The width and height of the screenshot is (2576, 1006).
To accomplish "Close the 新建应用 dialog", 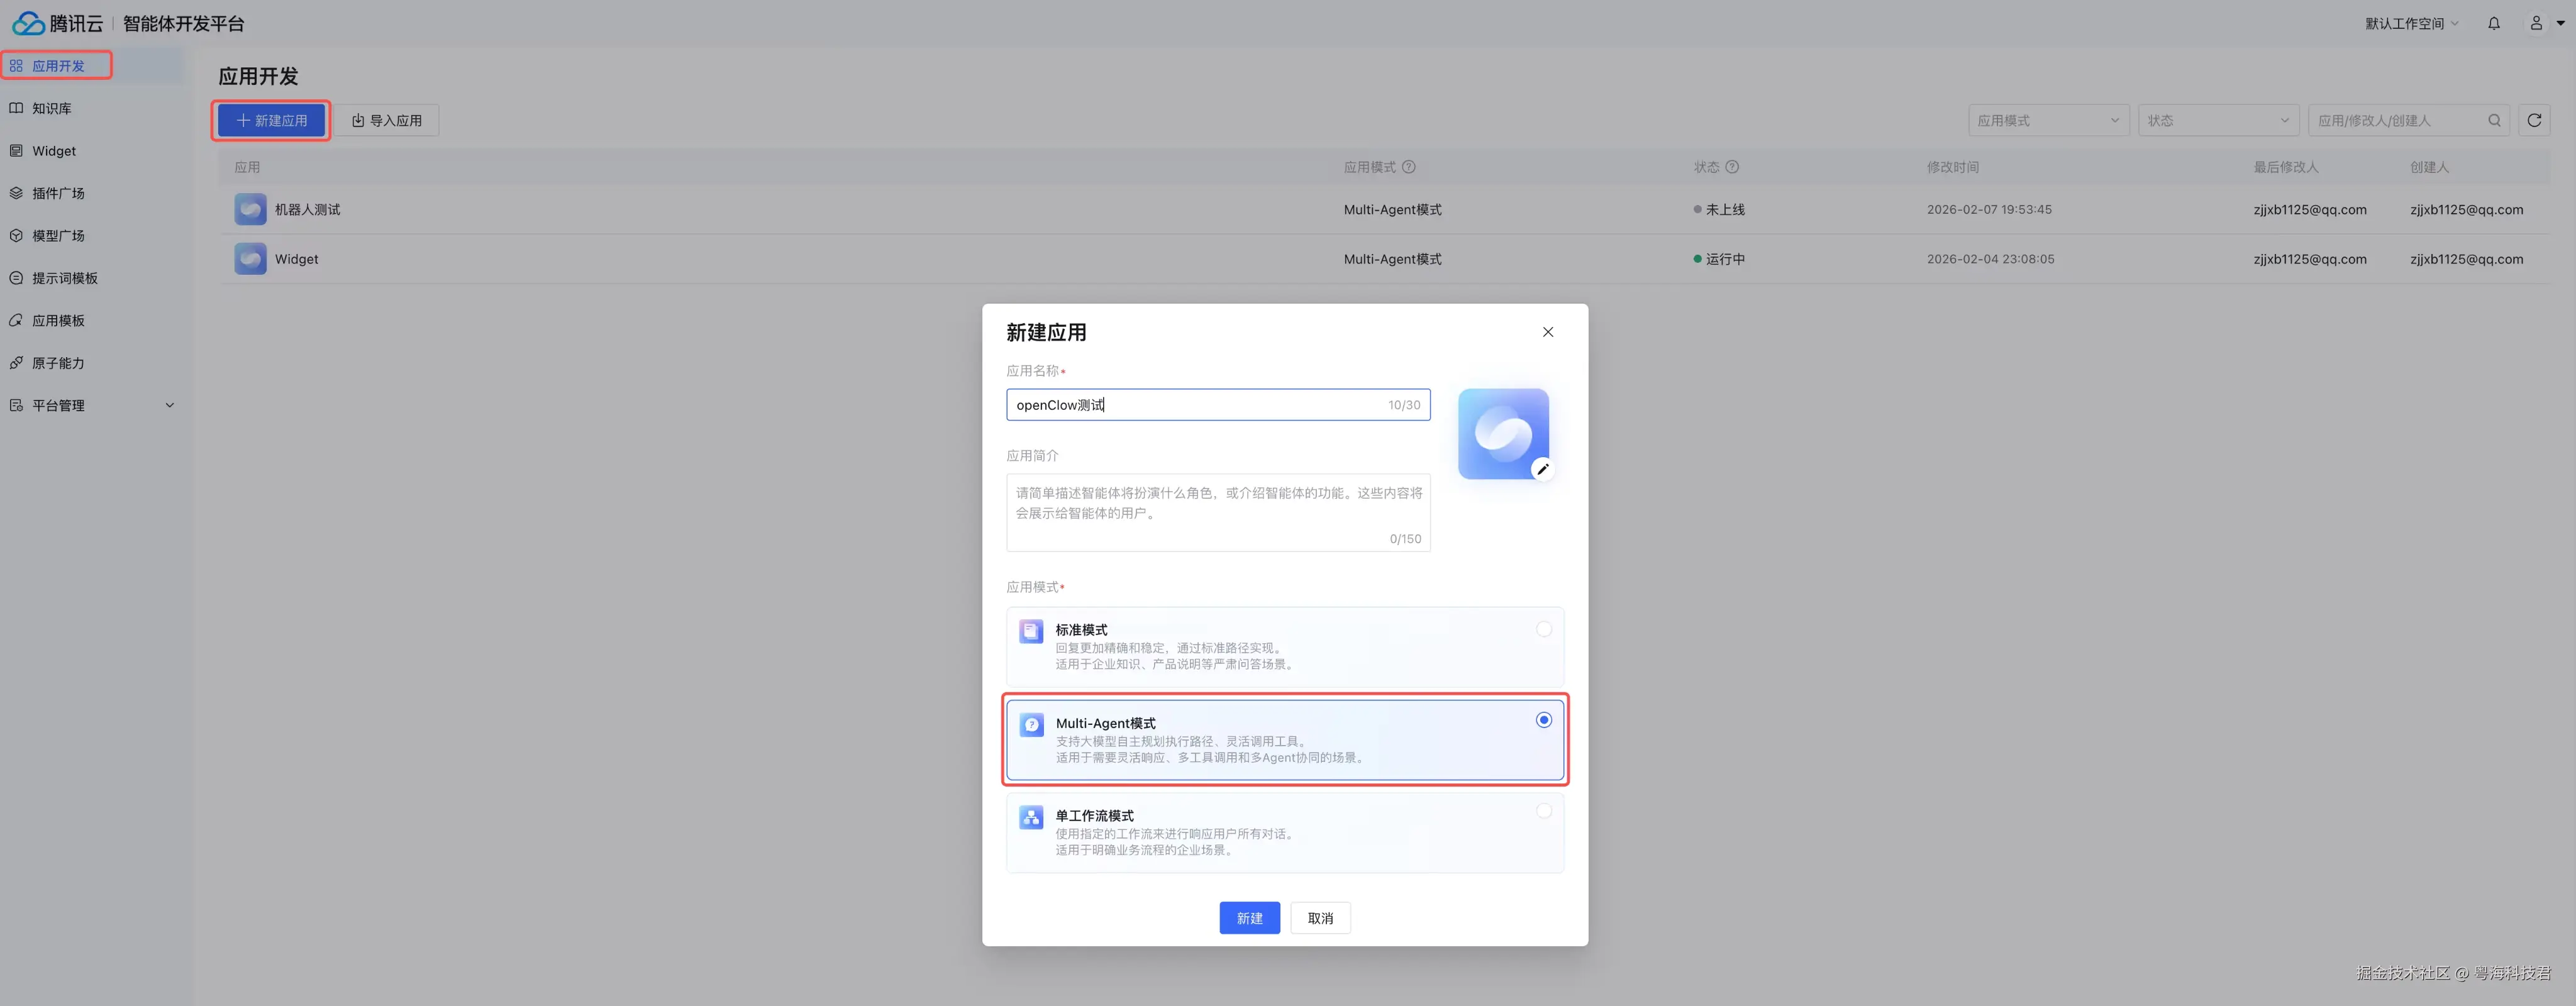I will (1548, 332).
